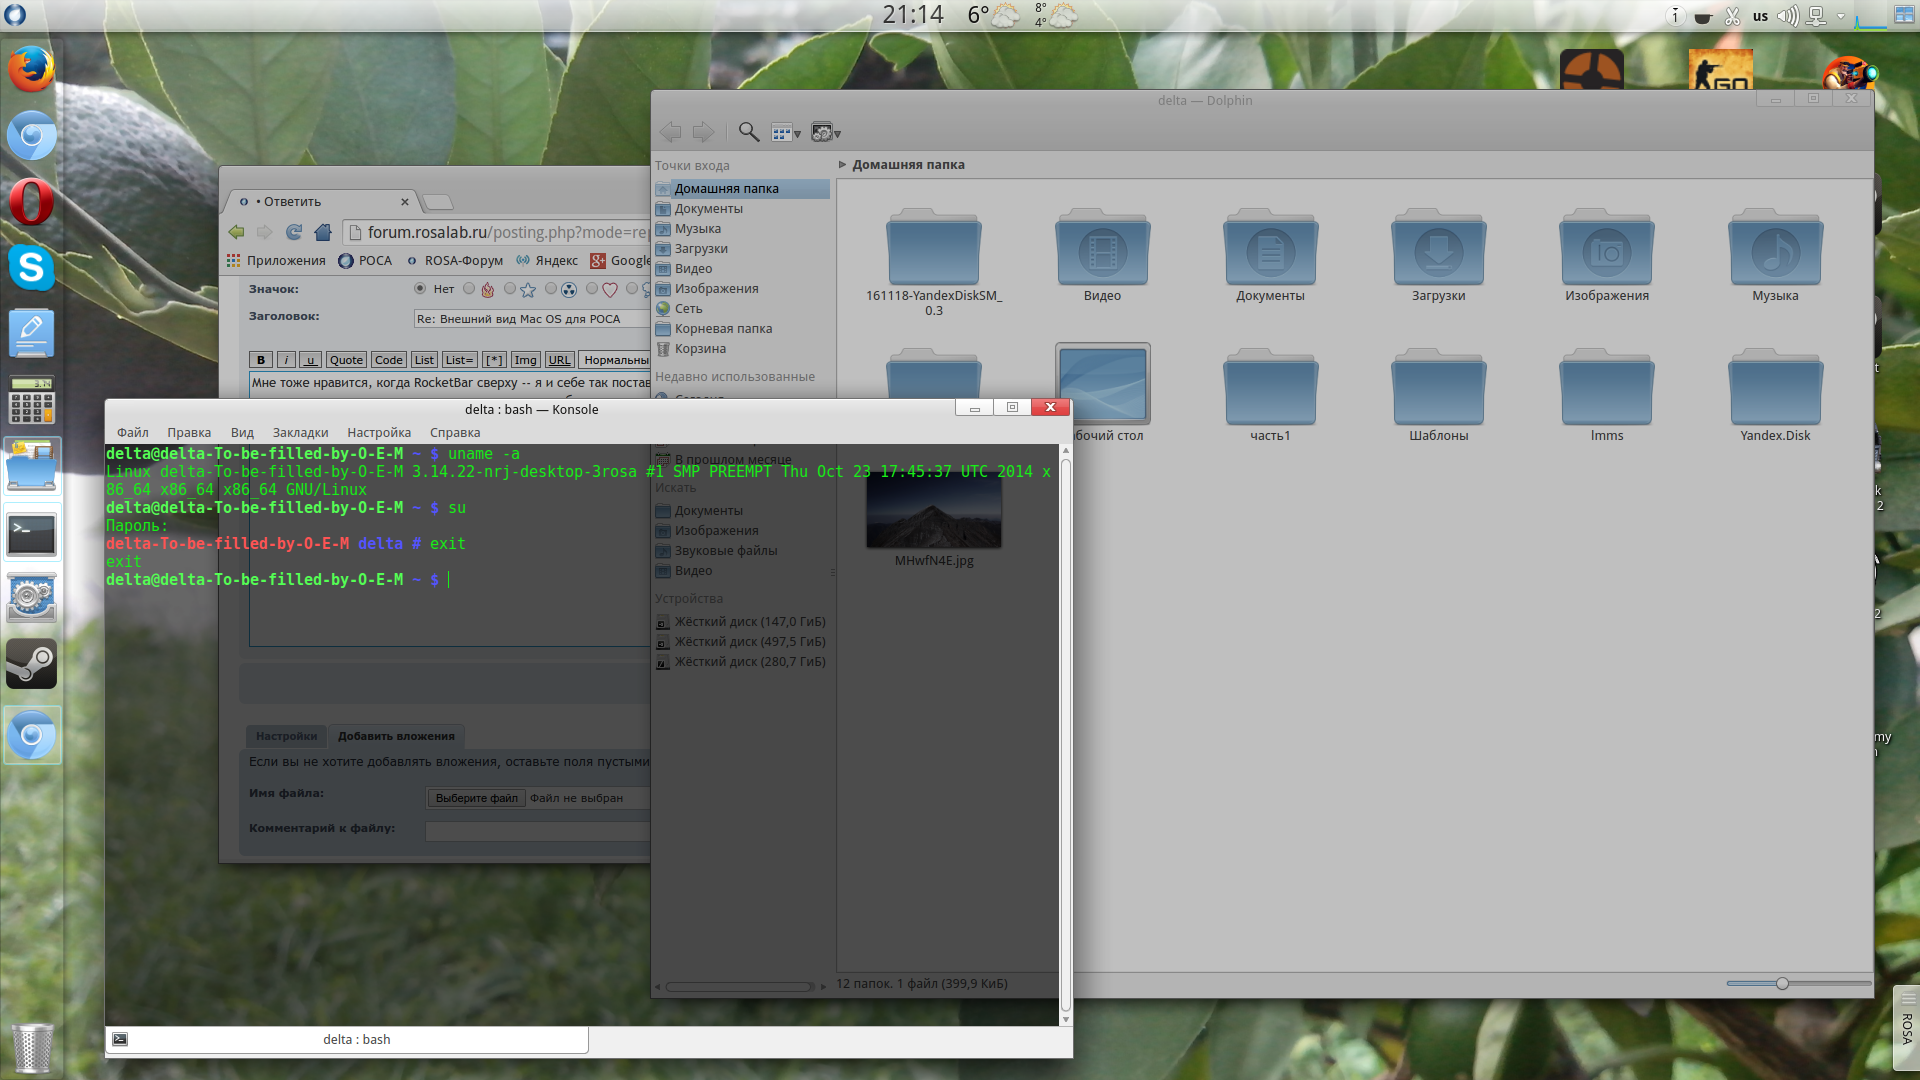The image size is (1920, 1080).
Task: Open the trash bin in the dock
Action: click(31, 1047)
